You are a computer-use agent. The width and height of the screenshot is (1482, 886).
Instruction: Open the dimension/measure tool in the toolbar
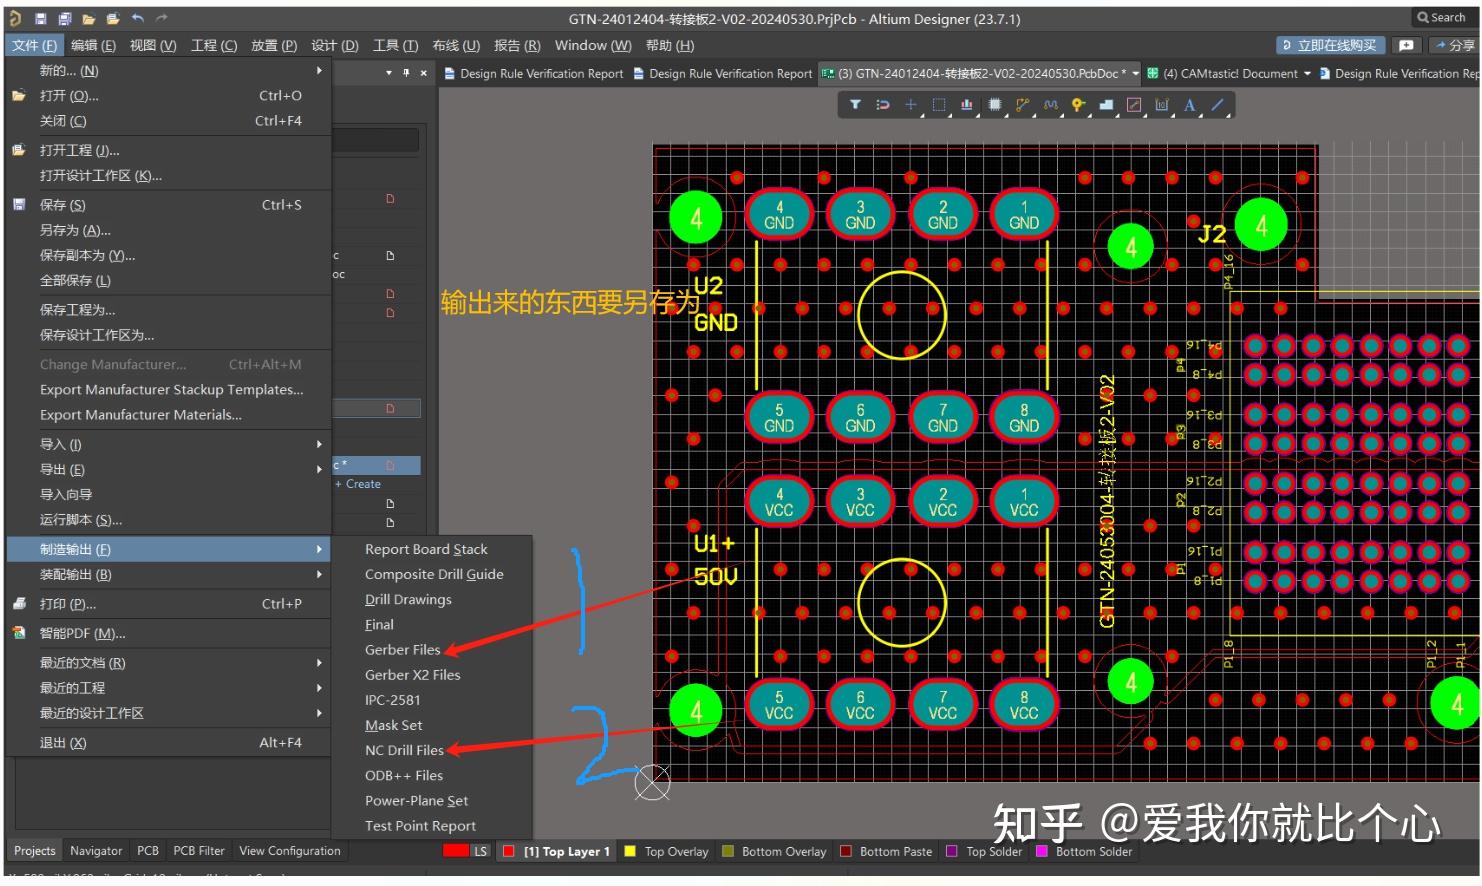coord(1160,105)
